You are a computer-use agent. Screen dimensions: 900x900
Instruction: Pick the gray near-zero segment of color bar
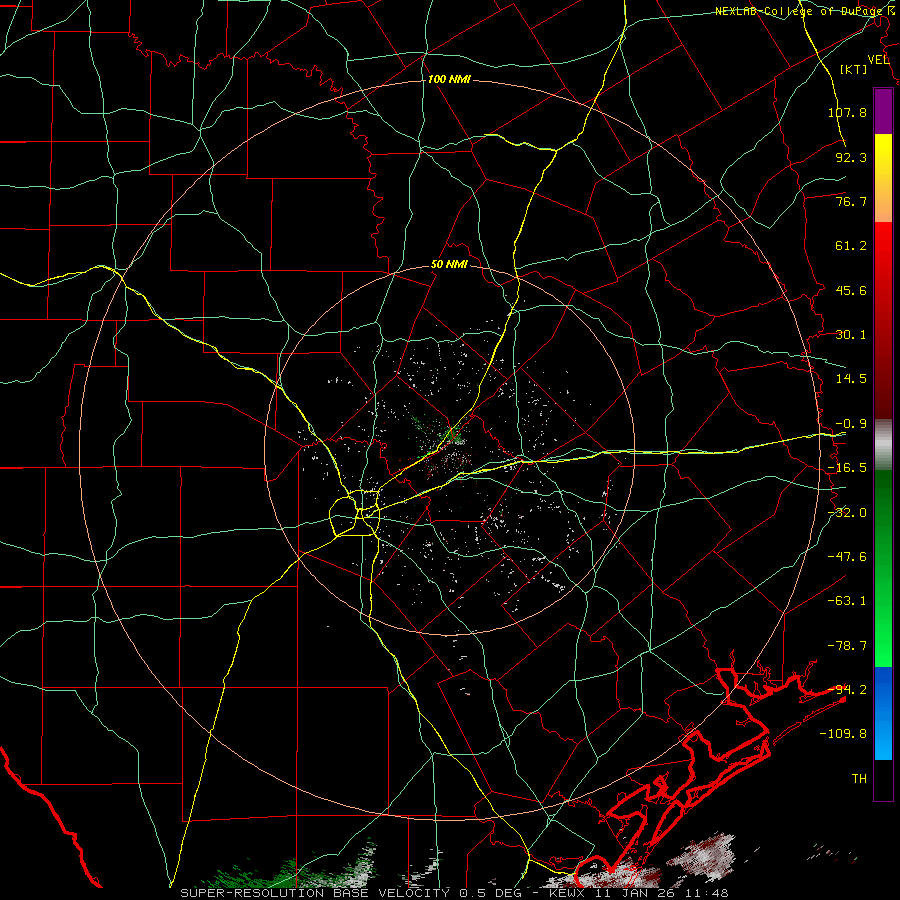pyautogui.click(x=883, y=444)
